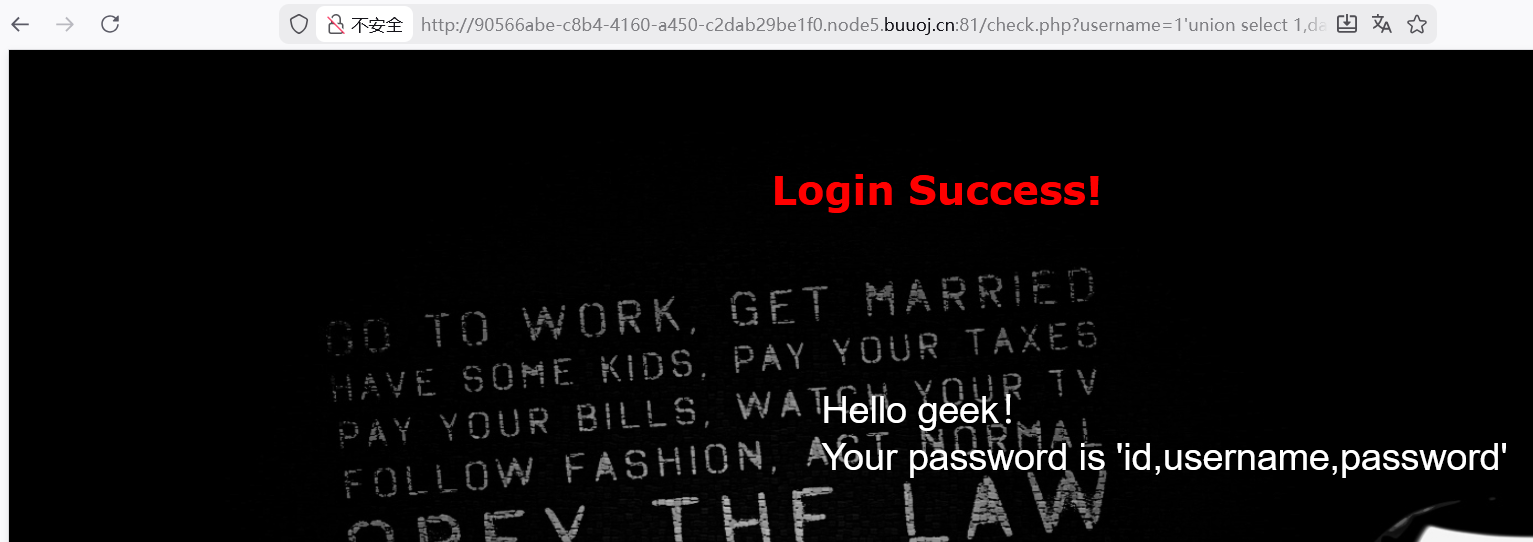
Task: Open the translate page icon
Action: [x=1382, y=24]
